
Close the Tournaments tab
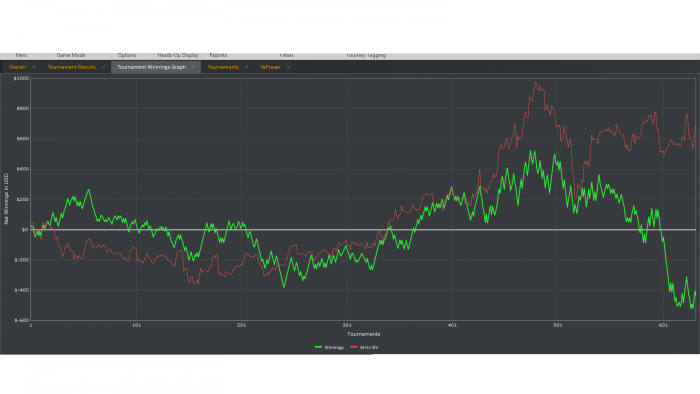(x=246, y=67)
